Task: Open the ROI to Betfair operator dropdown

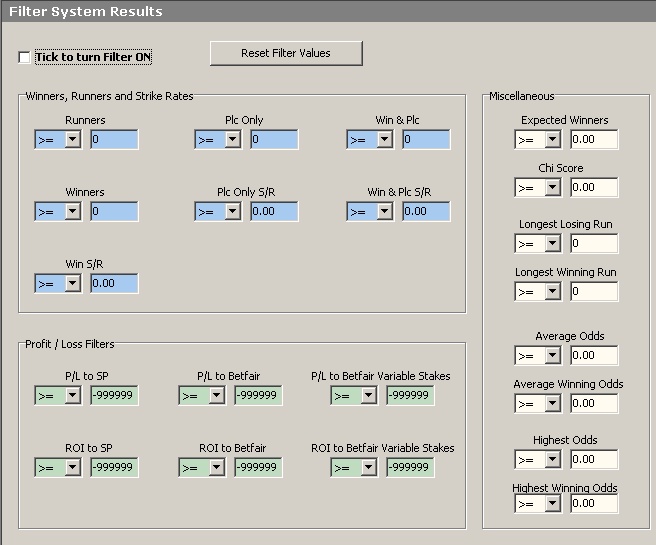Action: coord(202,468)
